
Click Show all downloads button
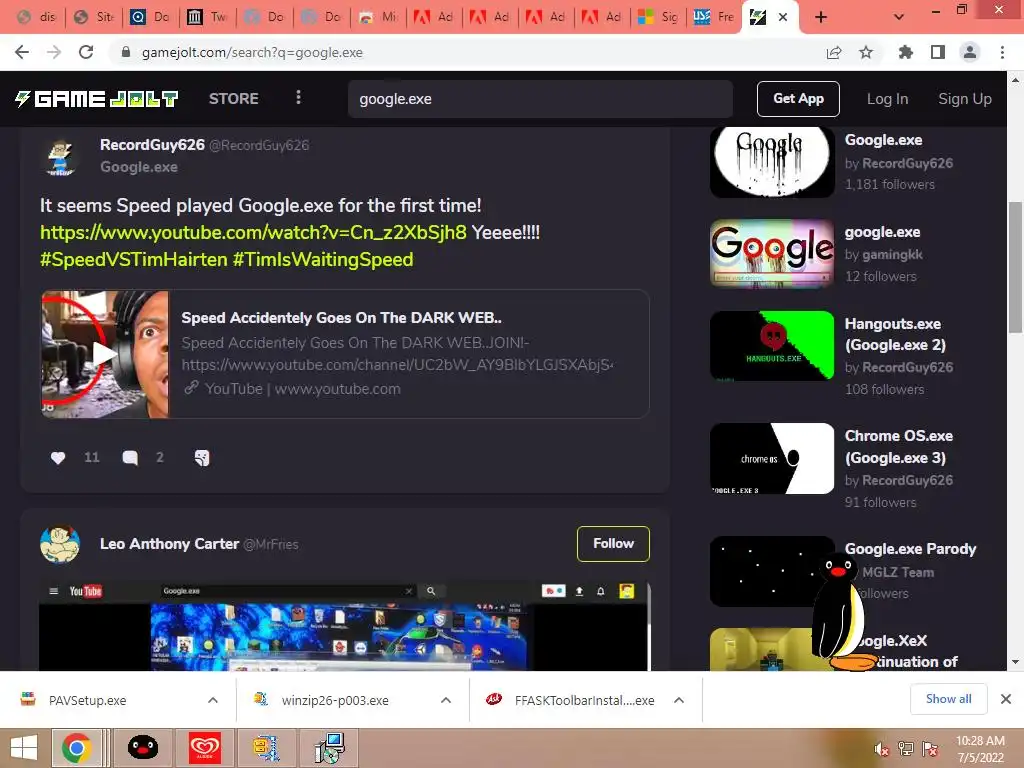(948, 699)
